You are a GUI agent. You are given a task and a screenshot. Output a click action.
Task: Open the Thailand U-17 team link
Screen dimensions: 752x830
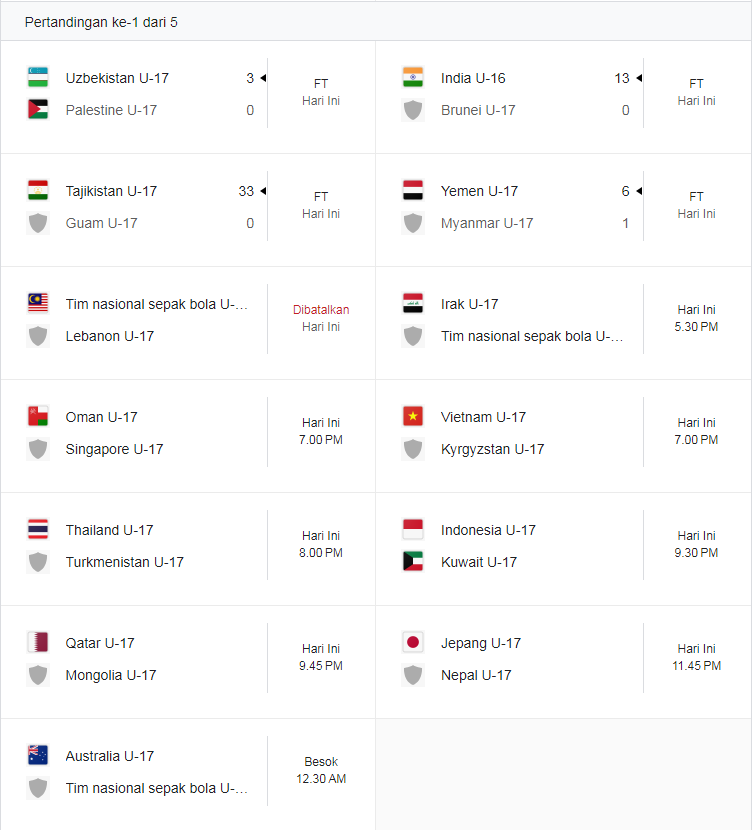[110, 530]
